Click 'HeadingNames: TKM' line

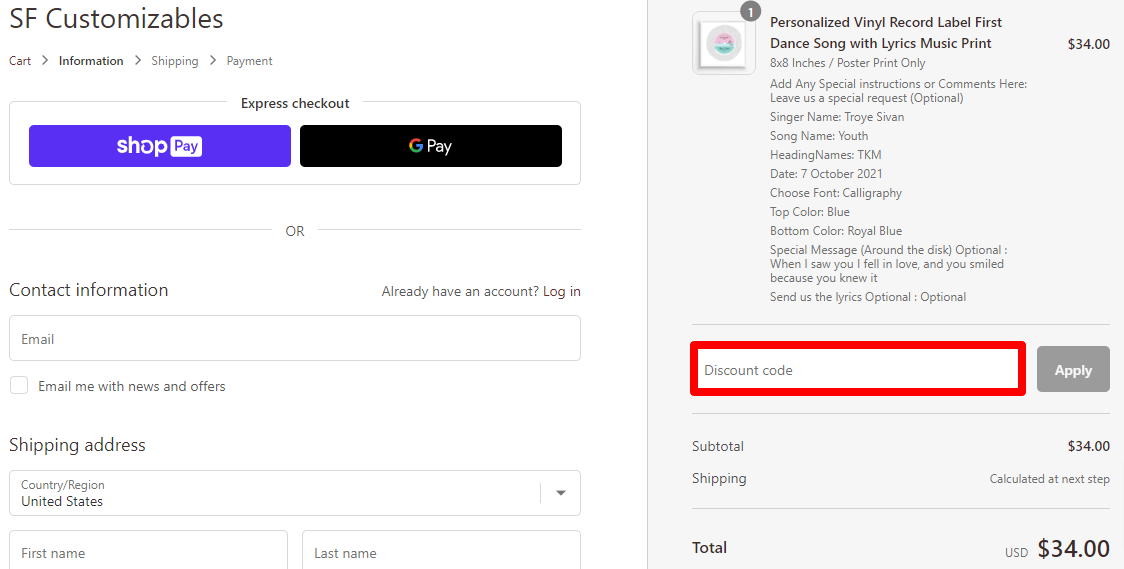coord(825,155)
